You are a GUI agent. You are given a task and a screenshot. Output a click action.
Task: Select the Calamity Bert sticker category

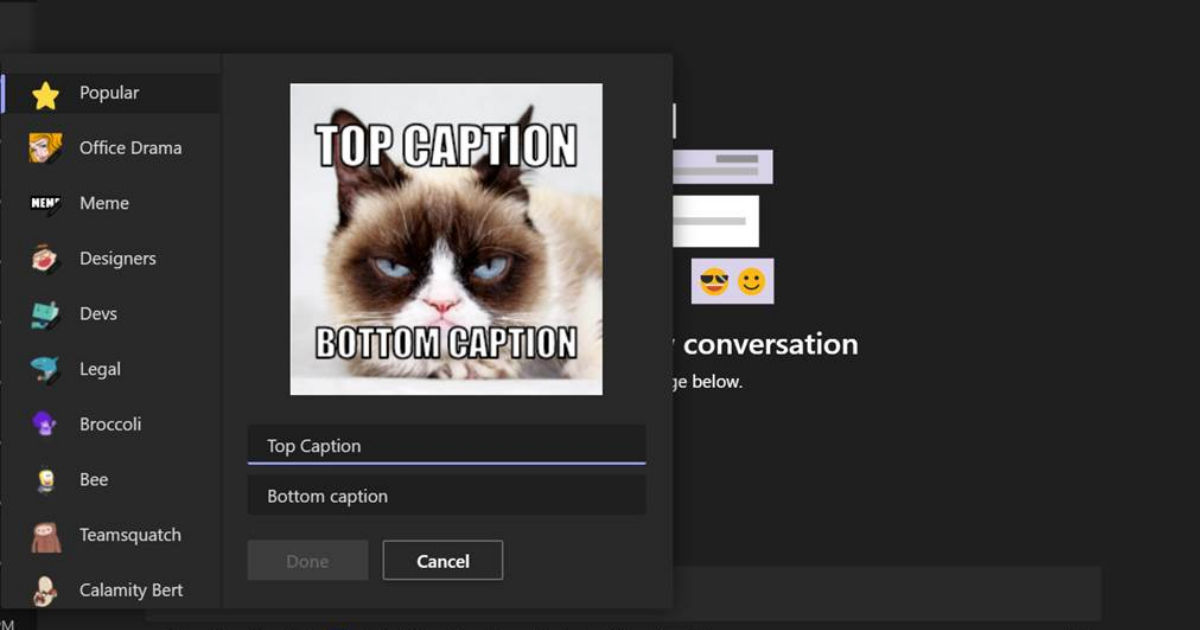tap(111, 590)
